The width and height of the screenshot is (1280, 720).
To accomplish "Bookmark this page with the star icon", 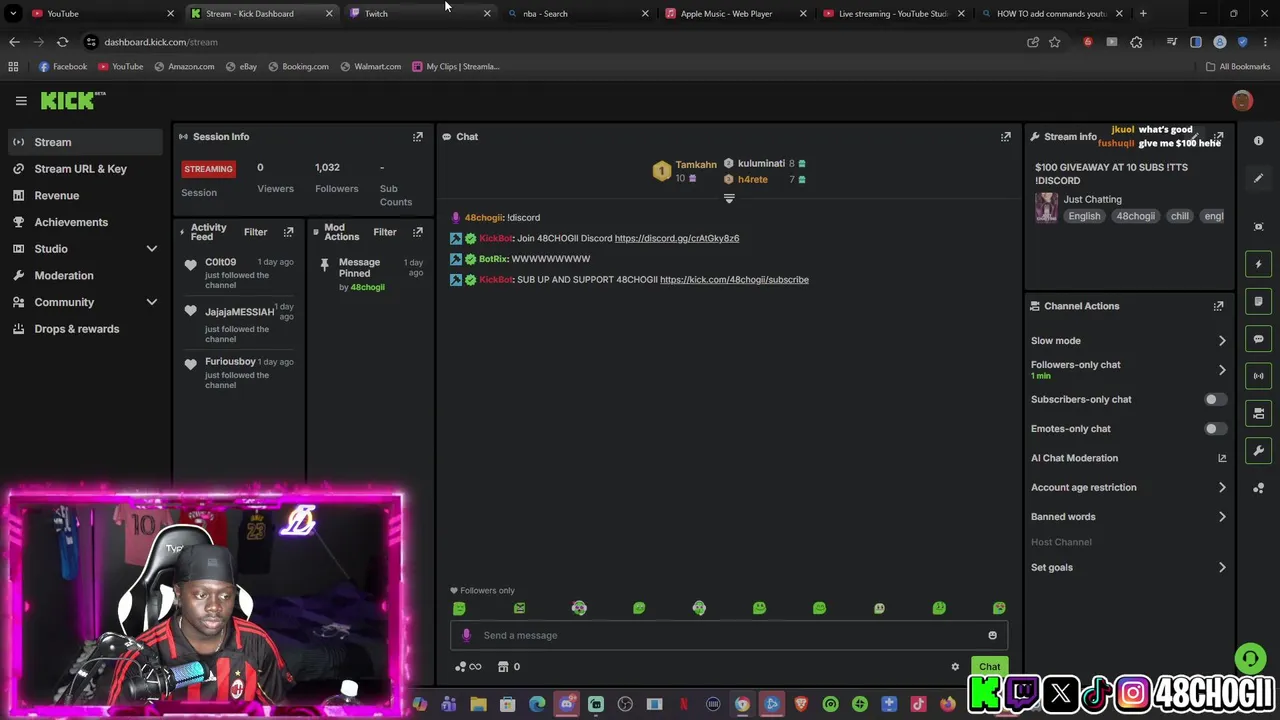I will 1054,42.
